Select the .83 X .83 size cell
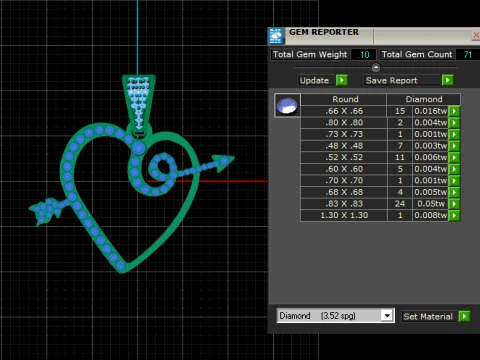 coord(344,204)
